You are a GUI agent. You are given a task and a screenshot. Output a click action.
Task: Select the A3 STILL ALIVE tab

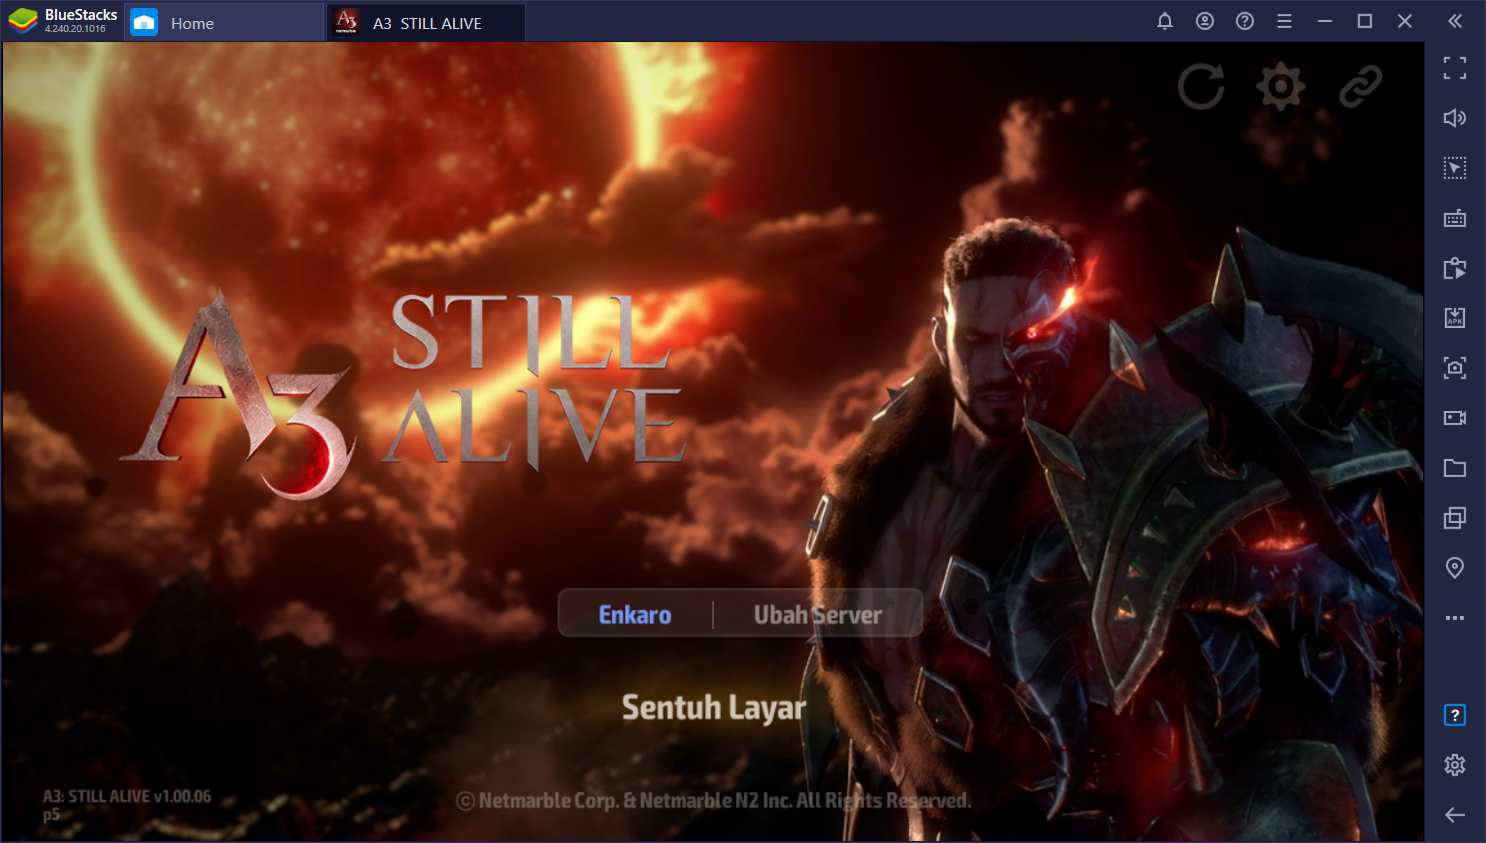426,22
